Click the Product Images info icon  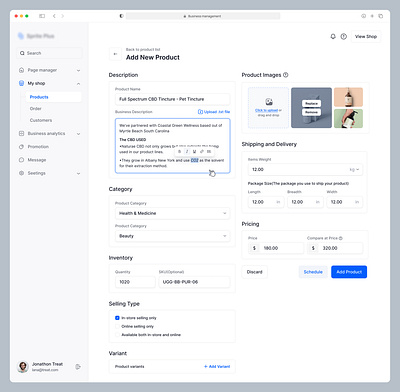point(286,75)
